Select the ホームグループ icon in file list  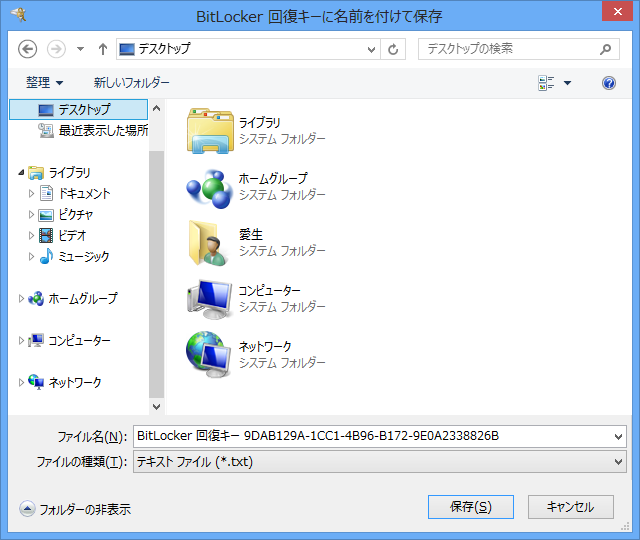click(x=210, y=188)
